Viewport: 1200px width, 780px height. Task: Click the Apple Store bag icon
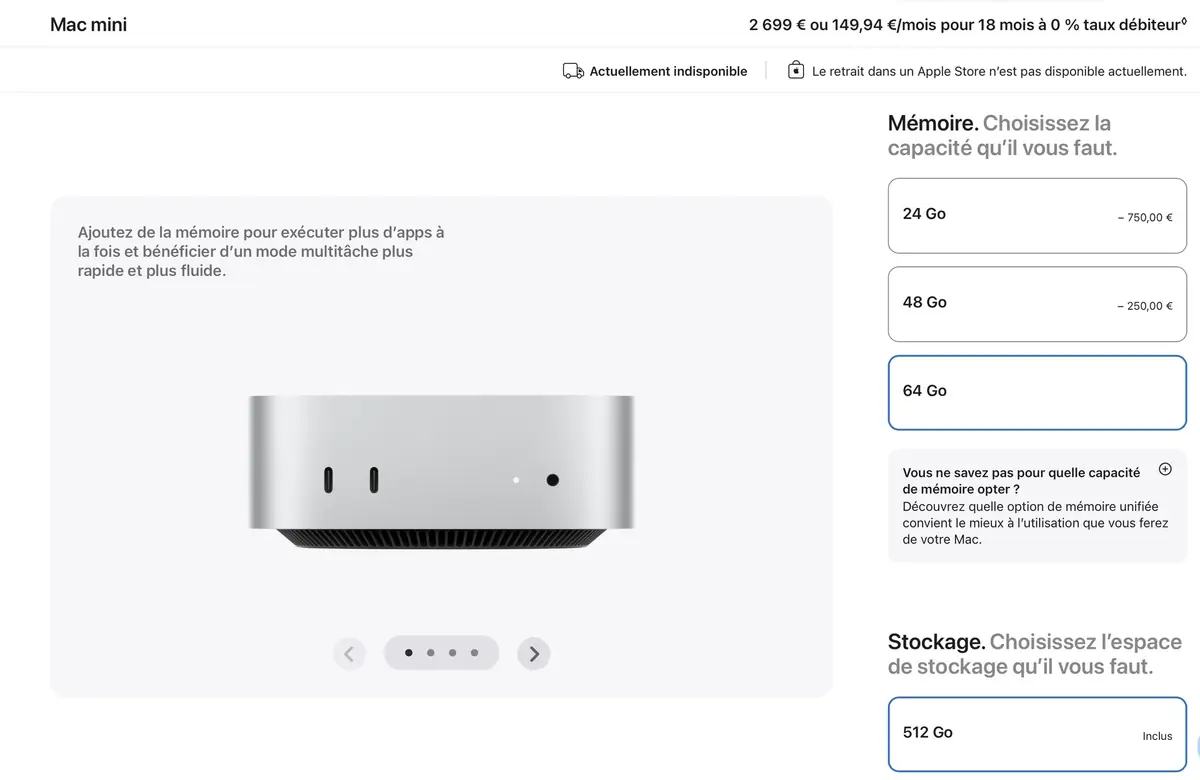[795, 69]
